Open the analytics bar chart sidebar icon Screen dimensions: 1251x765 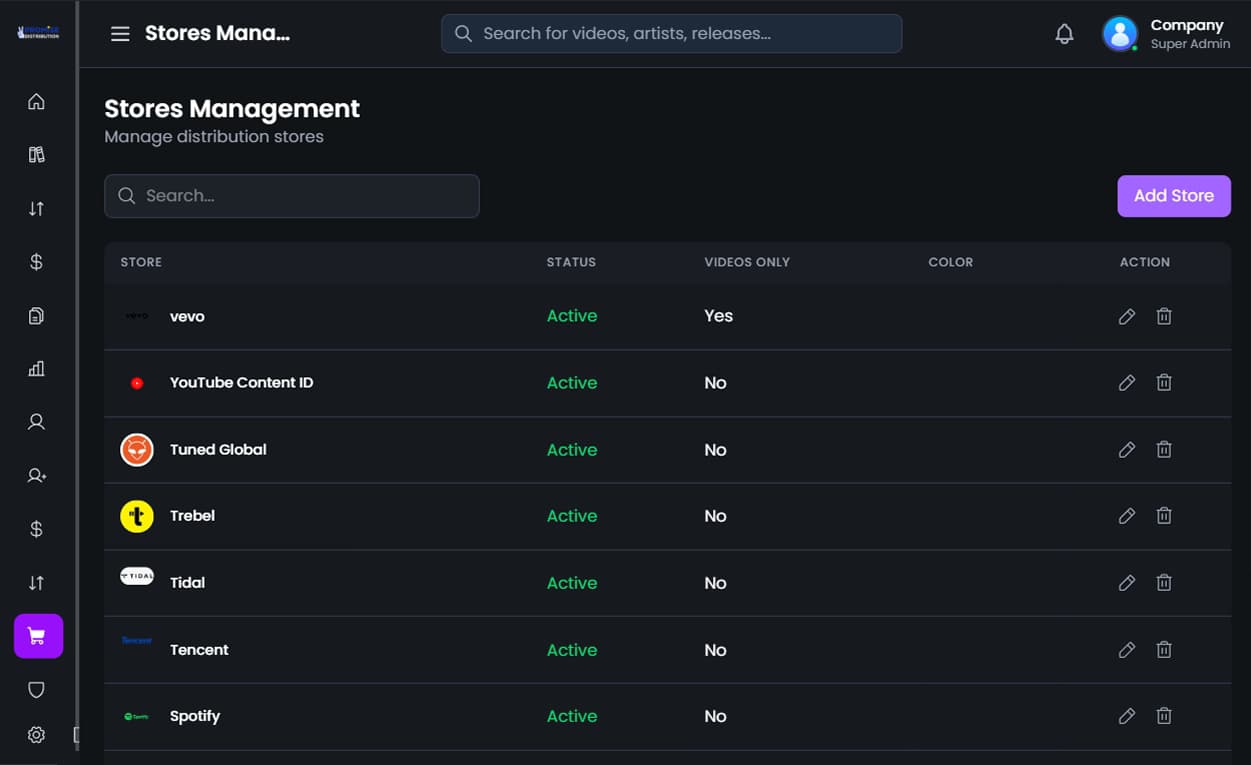pos(36,368)
